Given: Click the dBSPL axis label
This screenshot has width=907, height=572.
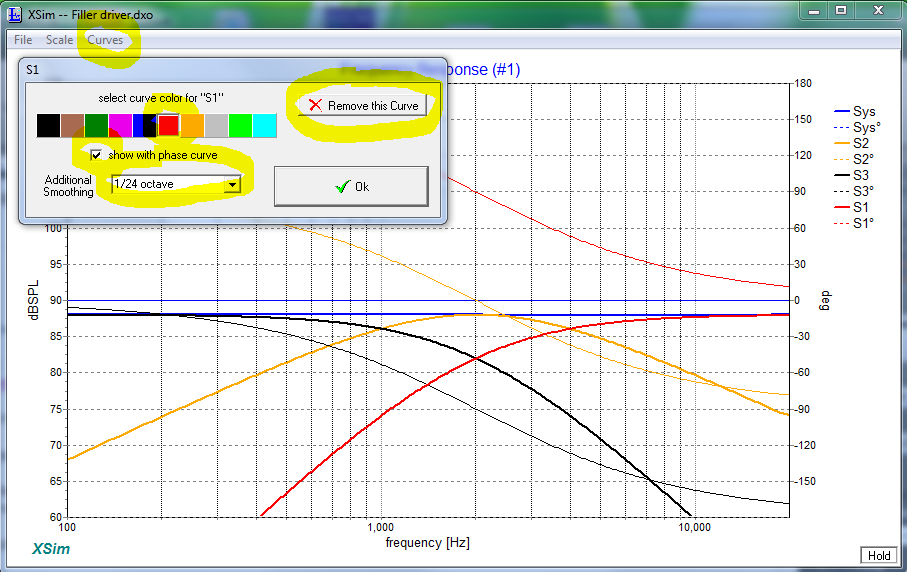Looking at the screenshot, I should pos(34,300).
